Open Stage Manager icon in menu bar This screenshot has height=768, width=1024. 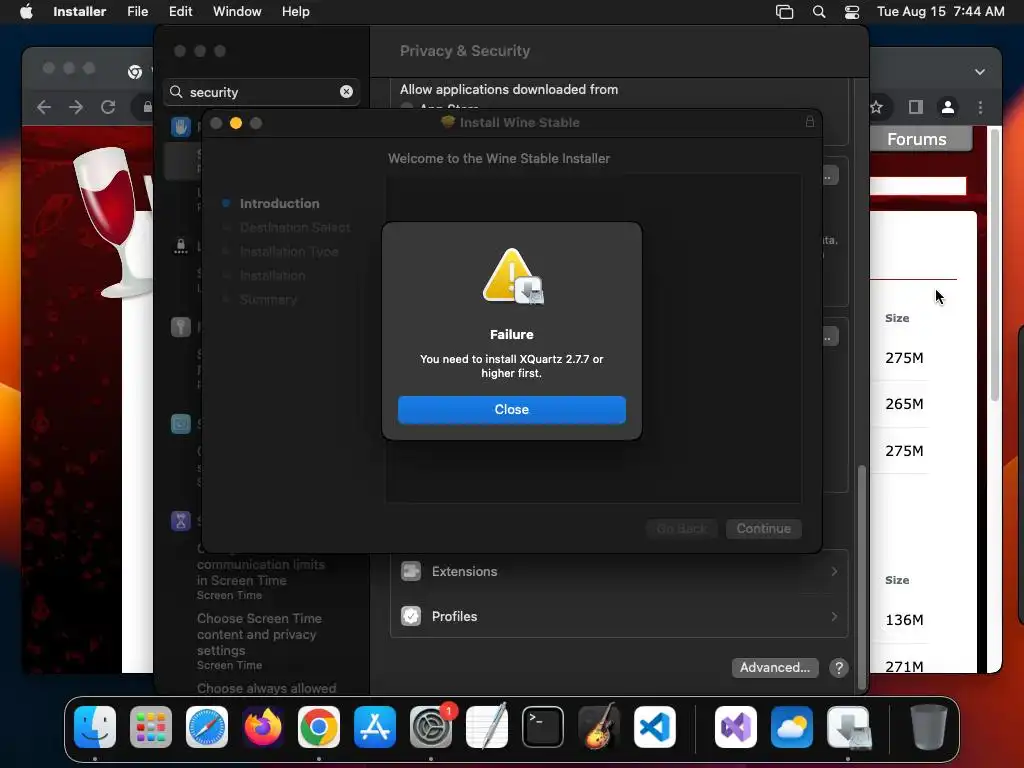pos(784,12)
